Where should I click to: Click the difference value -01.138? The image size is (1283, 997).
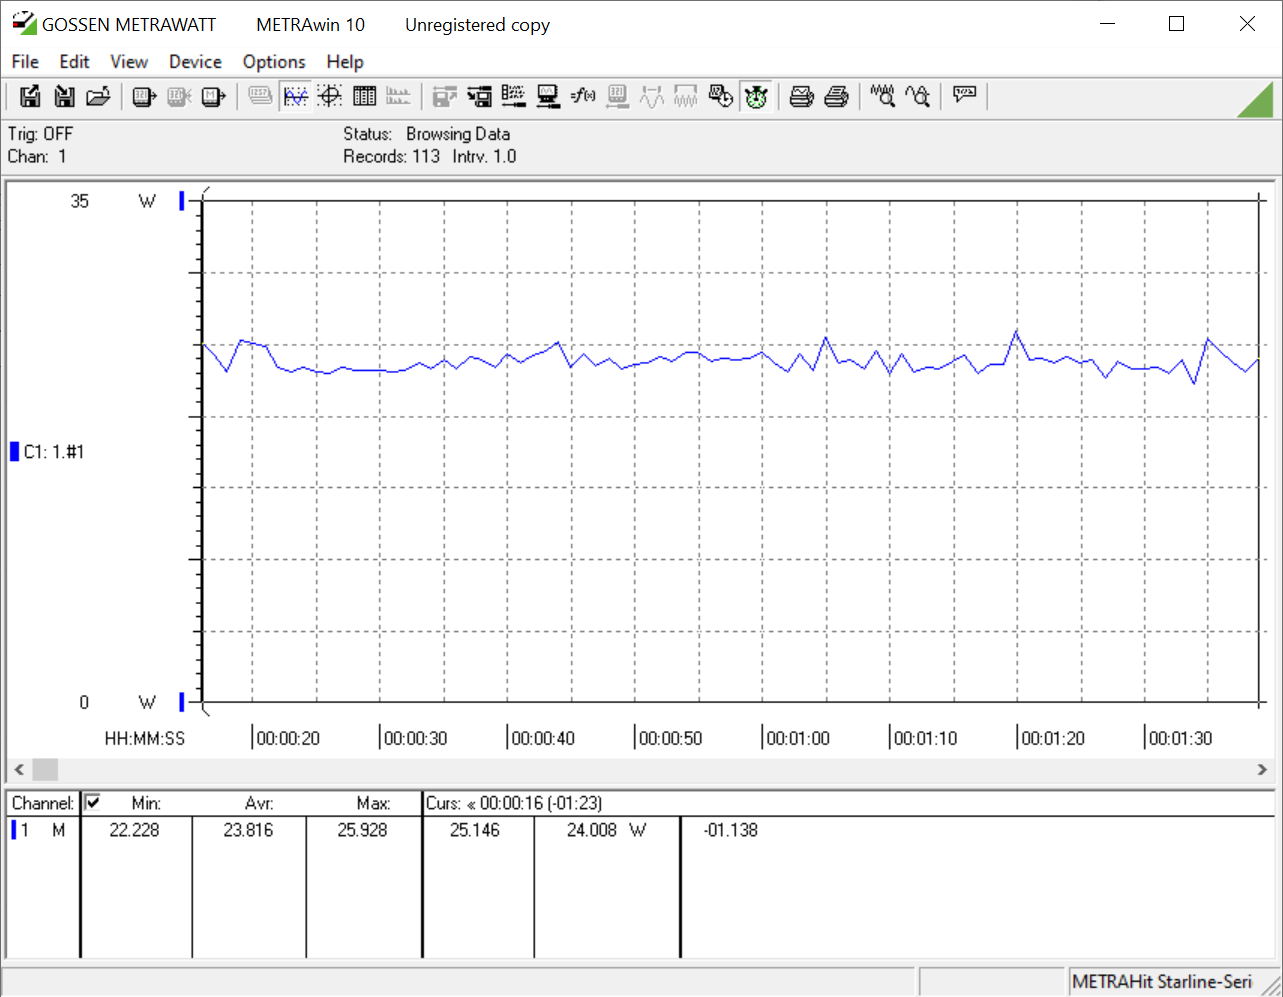(x=731, y=830)
